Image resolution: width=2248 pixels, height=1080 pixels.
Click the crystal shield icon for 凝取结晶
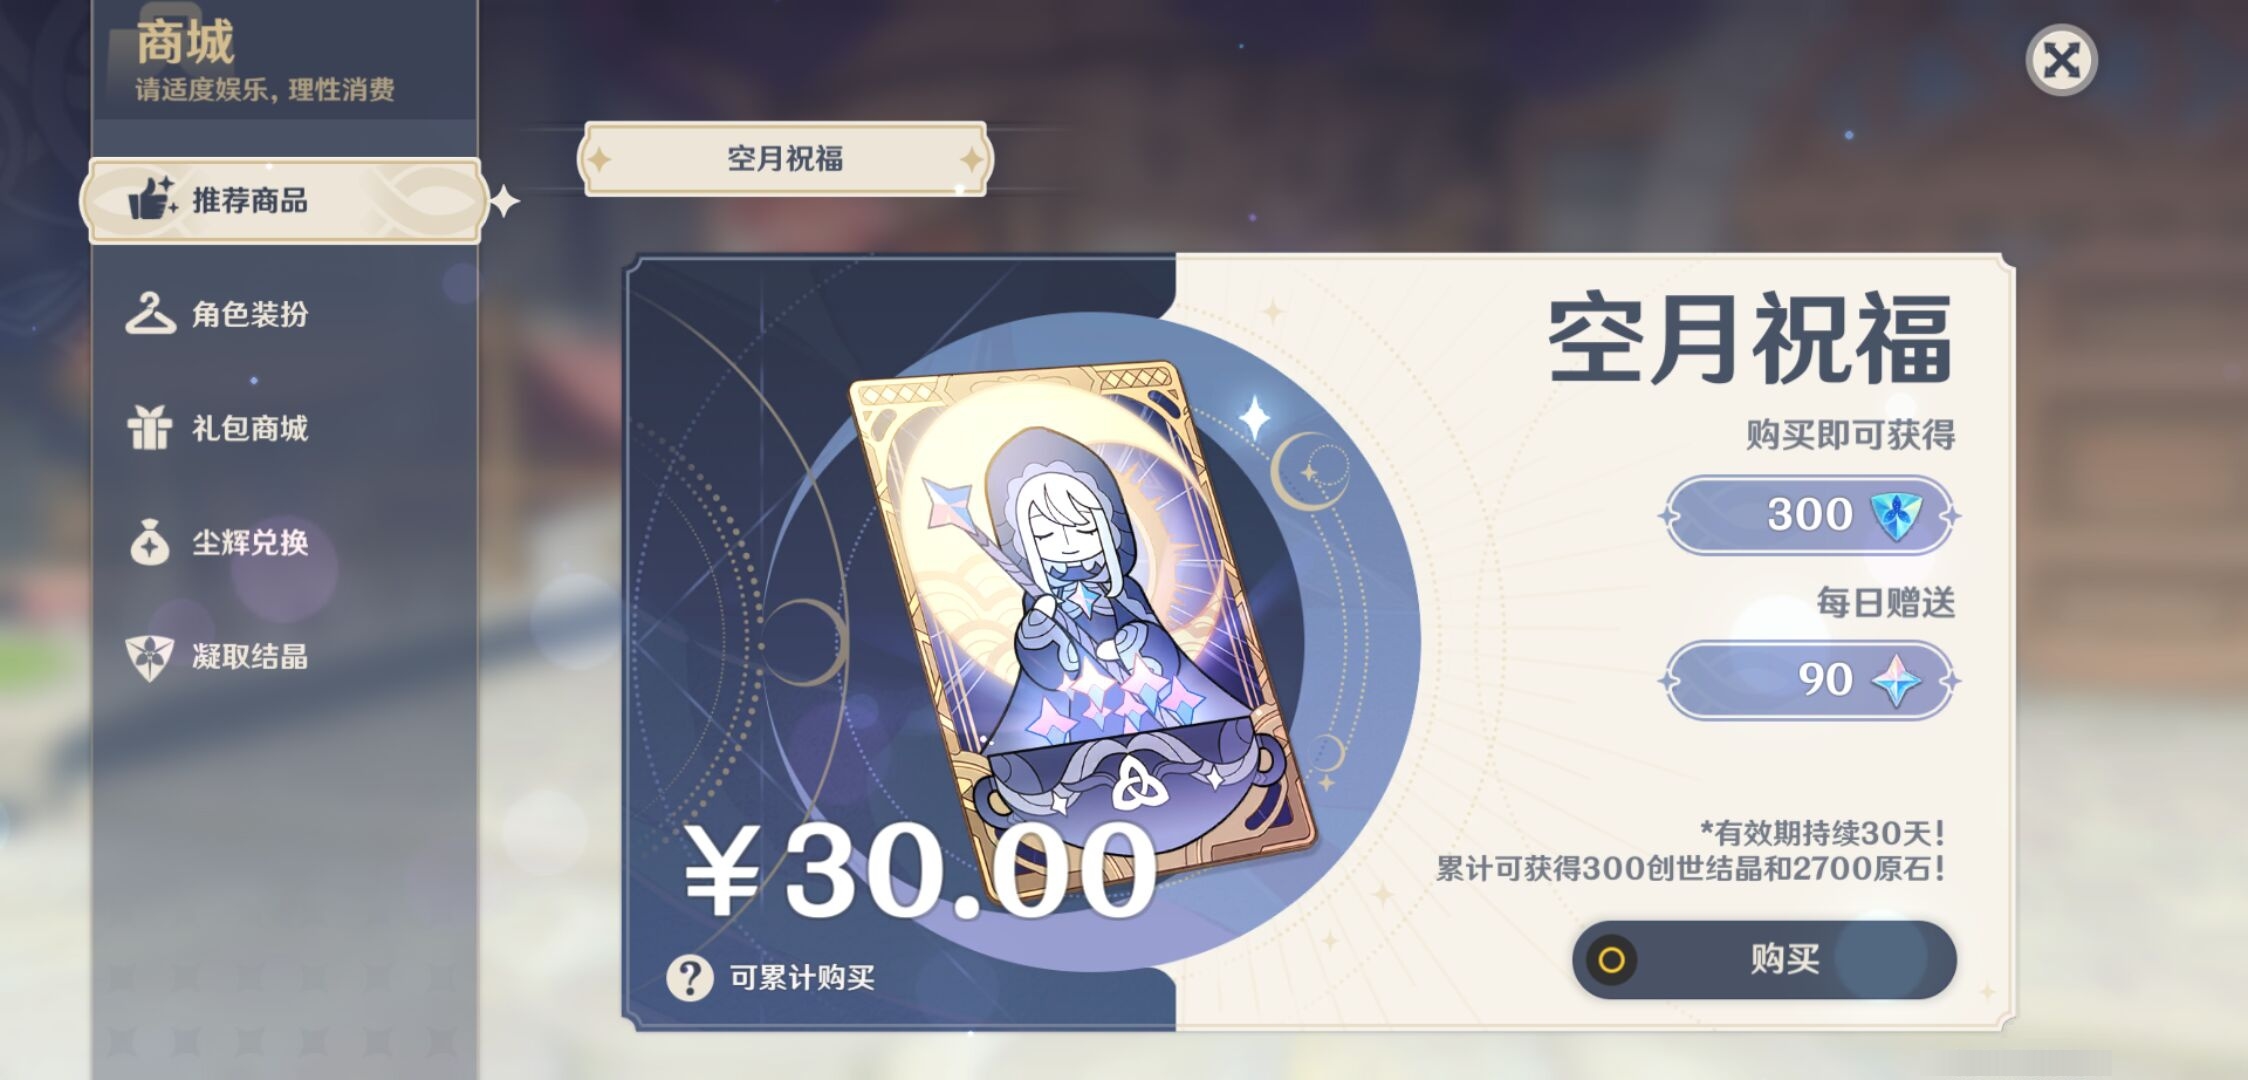coord(150,657)
